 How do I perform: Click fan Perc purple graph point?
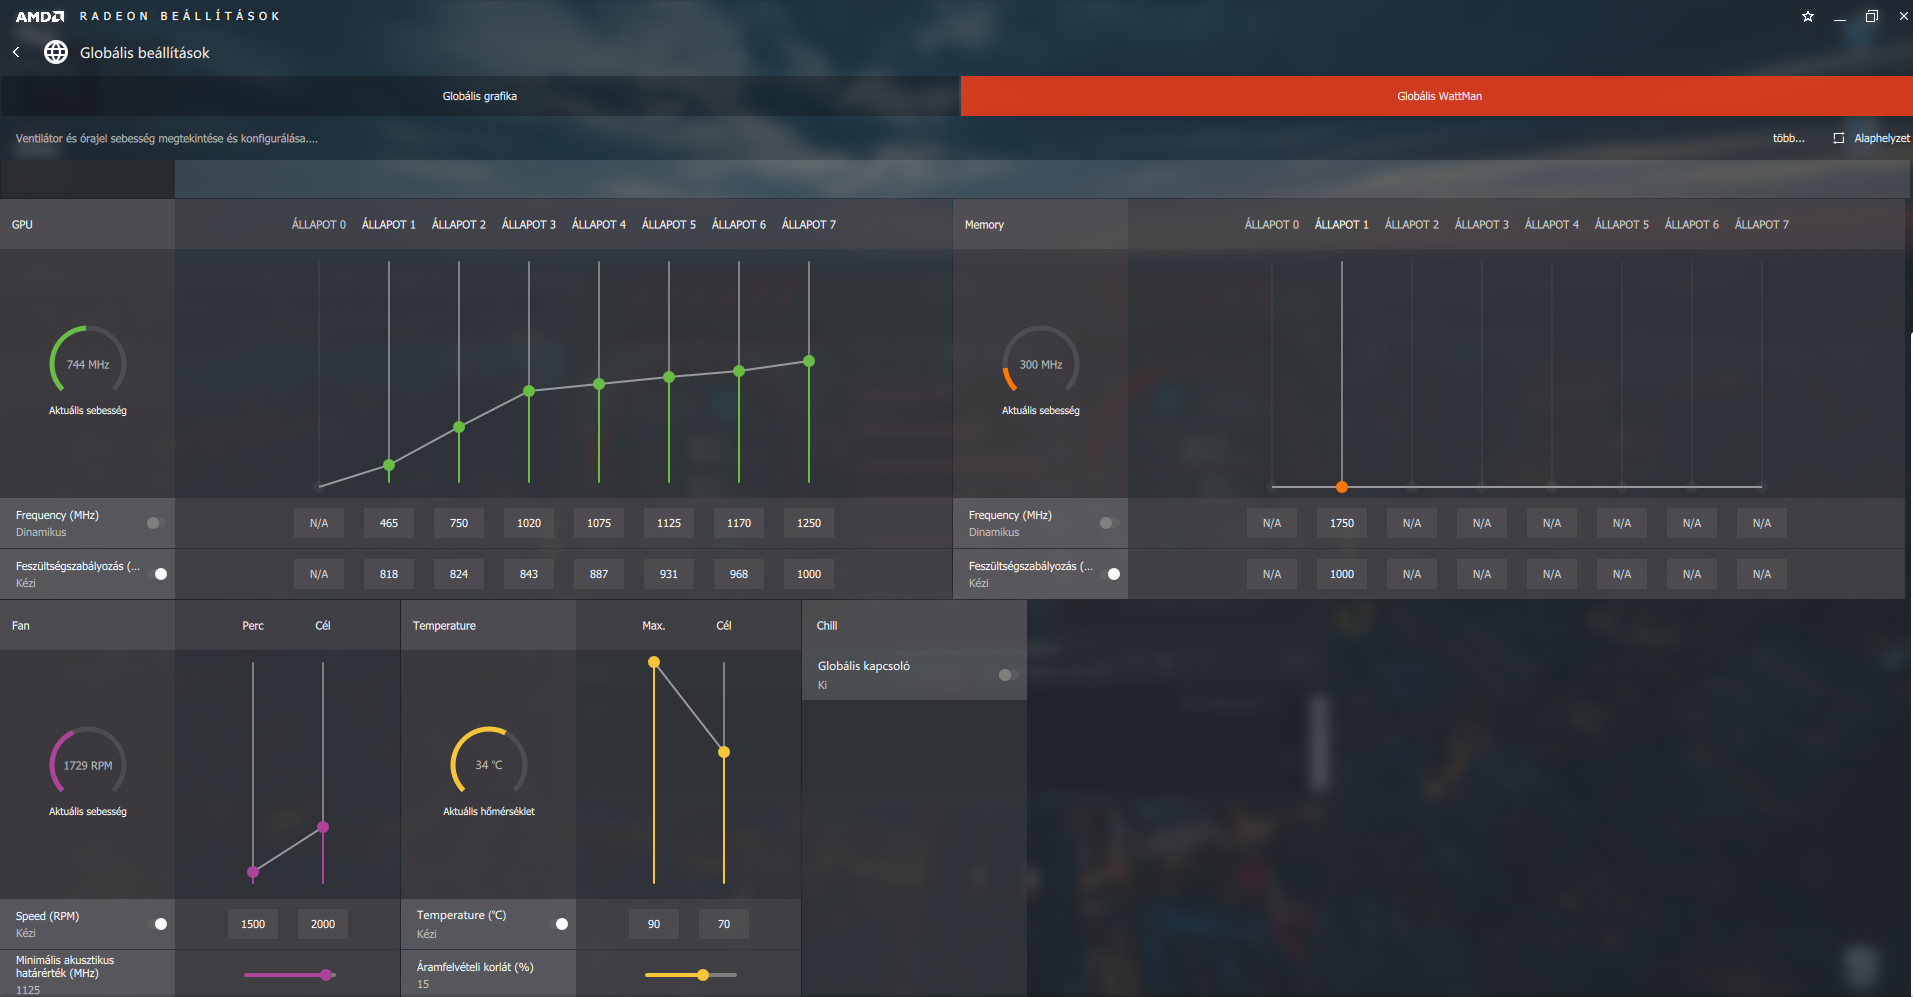tap(253, 872)
